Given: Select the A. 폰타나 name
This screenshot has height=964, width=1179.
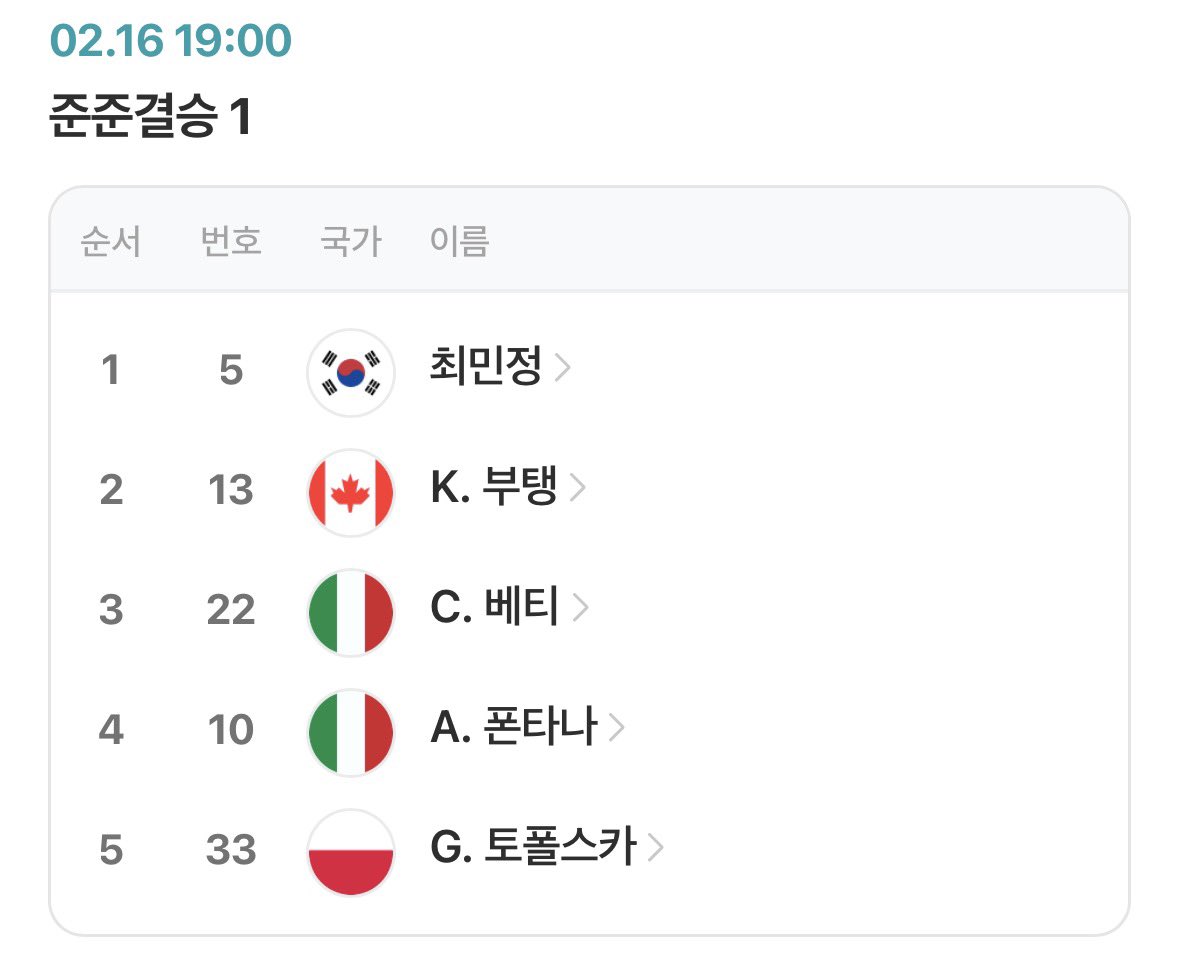Looking at the screenshot, I should (514, 729).
